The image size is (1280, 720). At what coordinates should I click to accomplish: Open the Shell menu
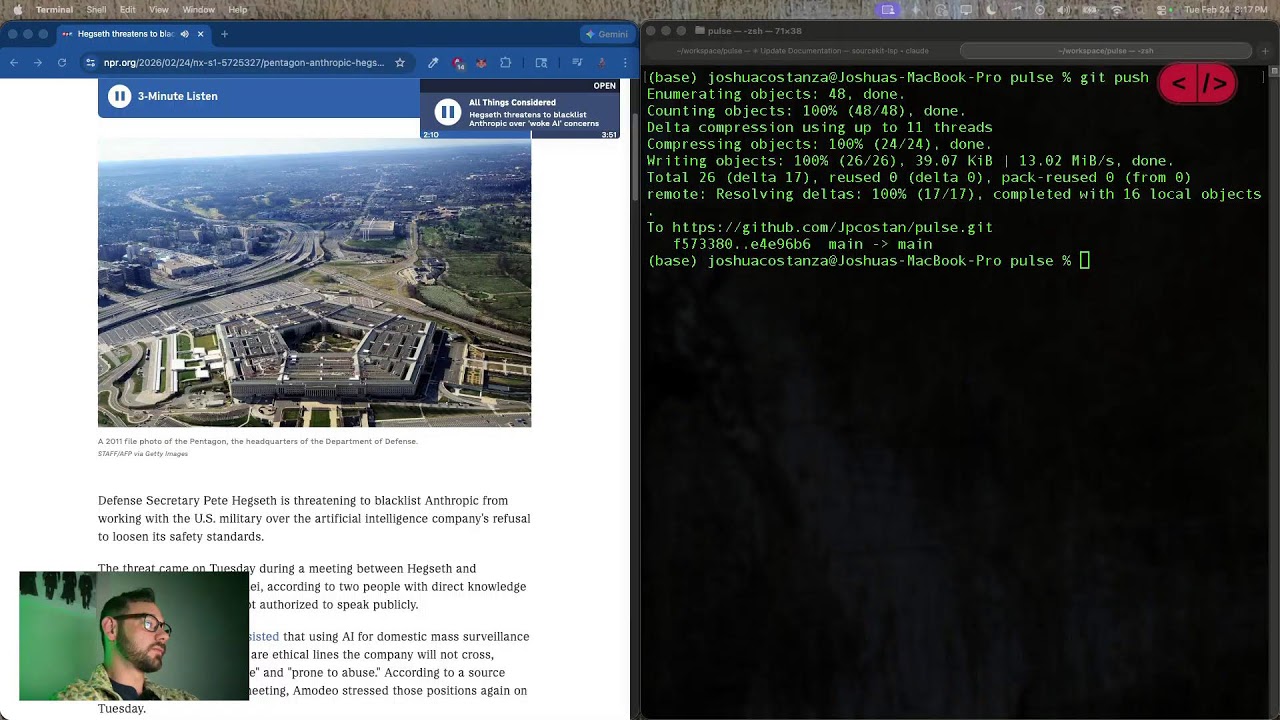[x=96, y=10]
